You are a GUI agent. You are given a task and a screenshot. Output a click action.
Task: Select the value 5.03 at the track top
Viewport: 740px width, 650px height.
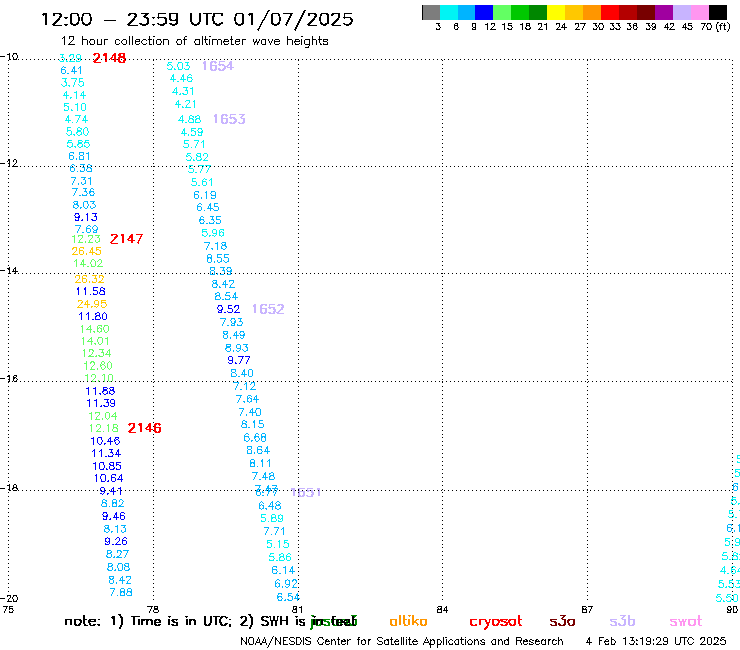(x=178, y=66)
